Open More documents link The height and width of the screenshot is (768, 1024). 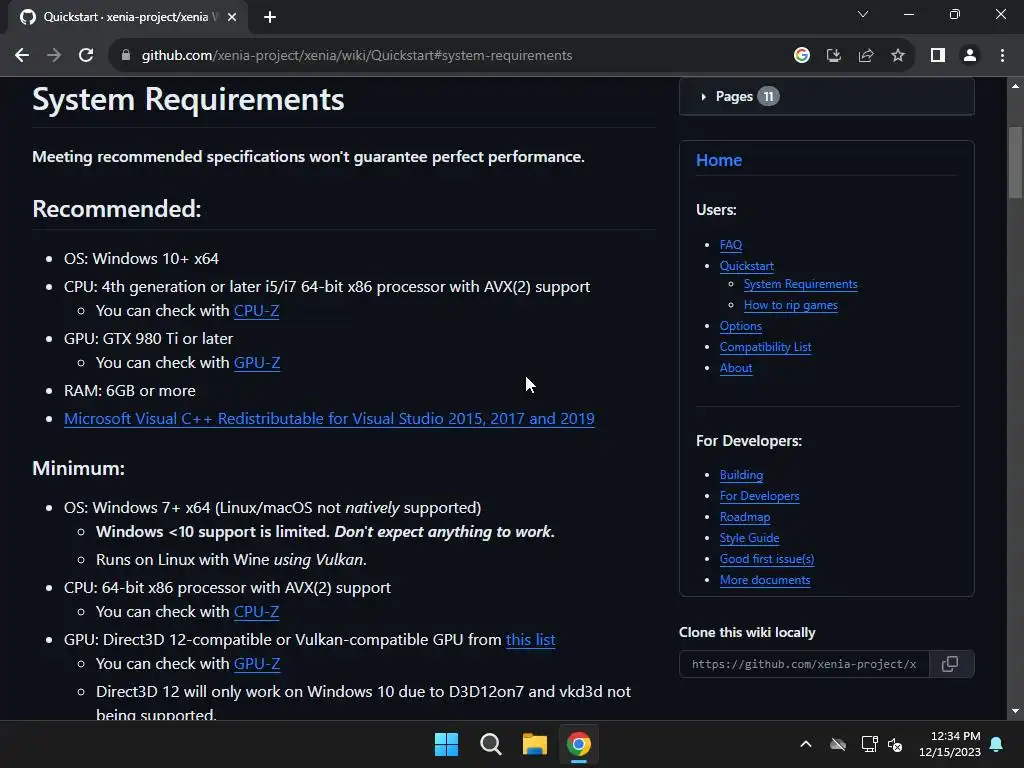[x=765, y=579]
